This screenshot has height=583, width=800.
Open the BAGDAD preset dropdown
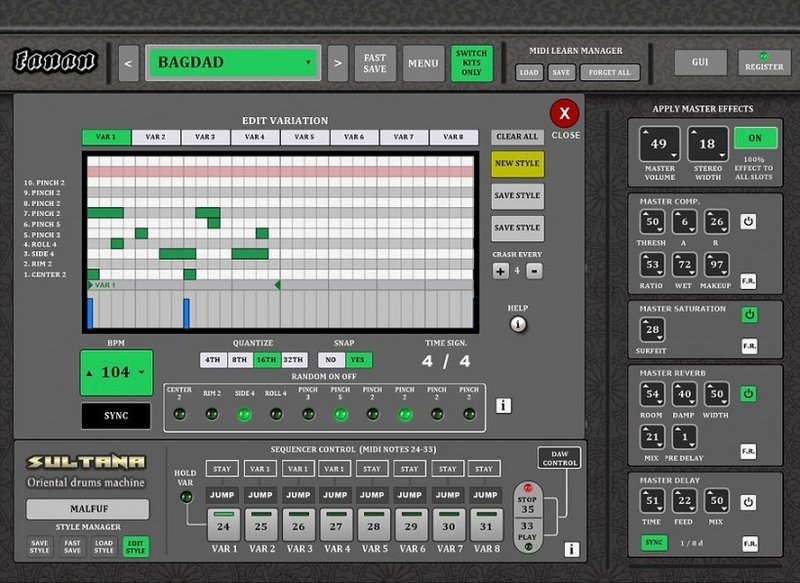coord(233,63)
